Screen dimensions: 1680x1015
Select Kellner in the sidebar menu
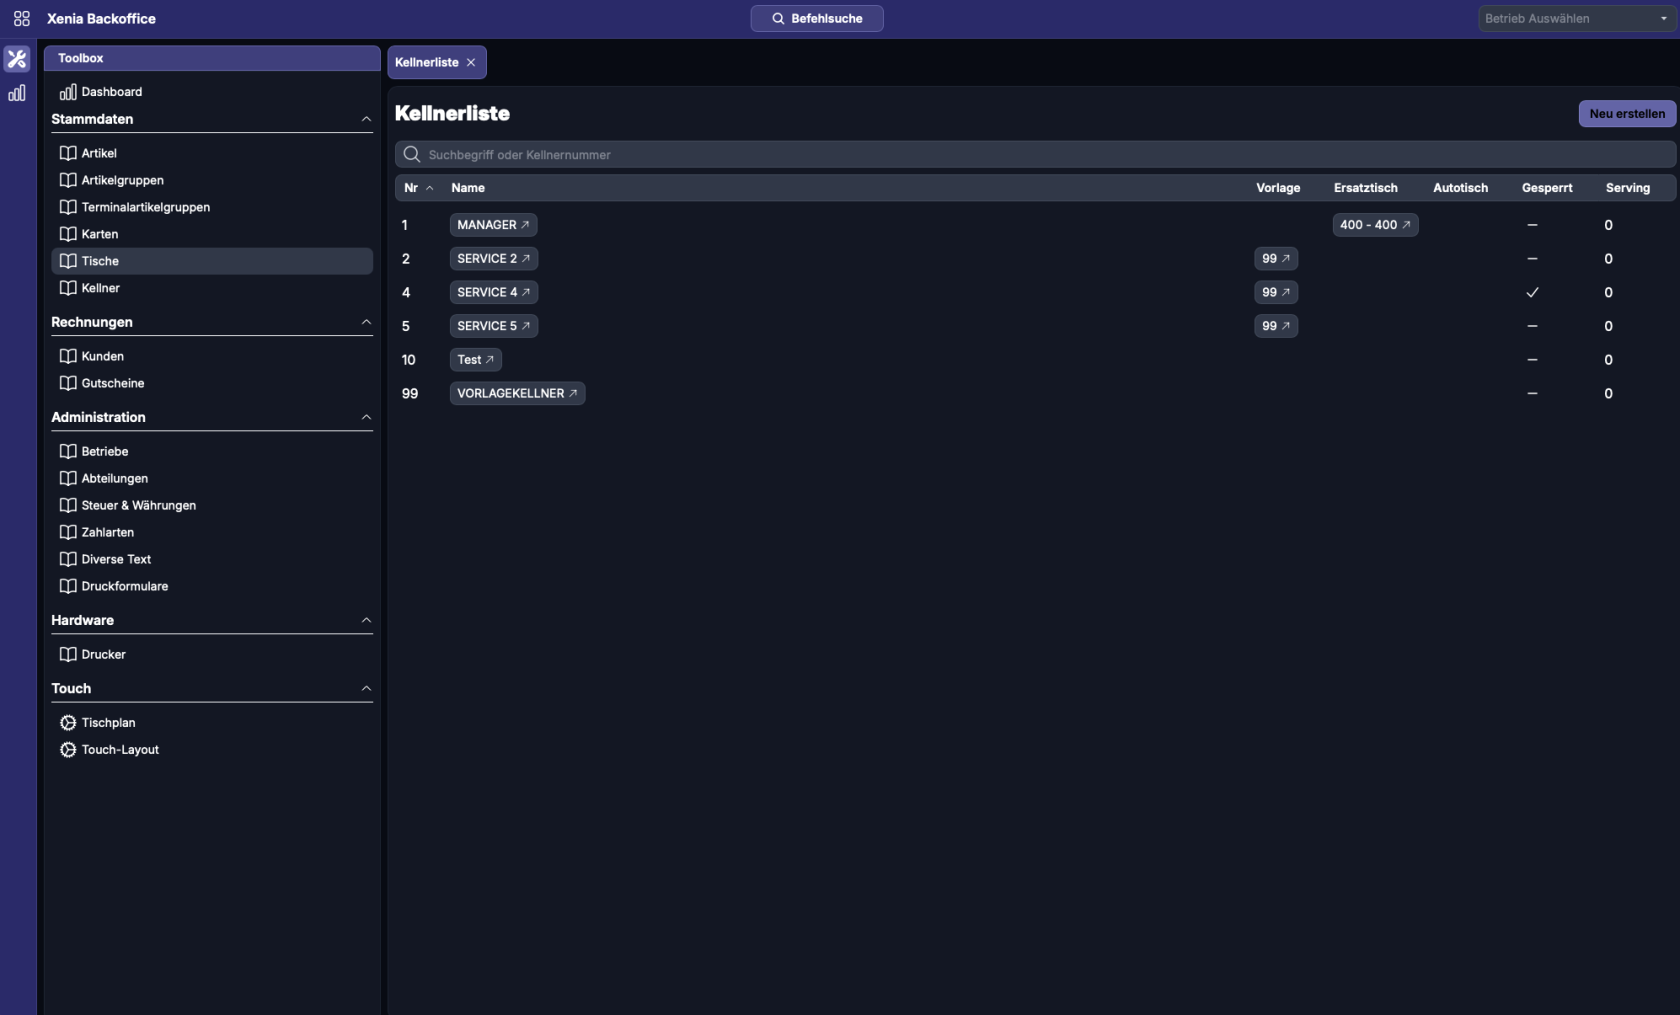pyautogui.click(x=100, y=288)
